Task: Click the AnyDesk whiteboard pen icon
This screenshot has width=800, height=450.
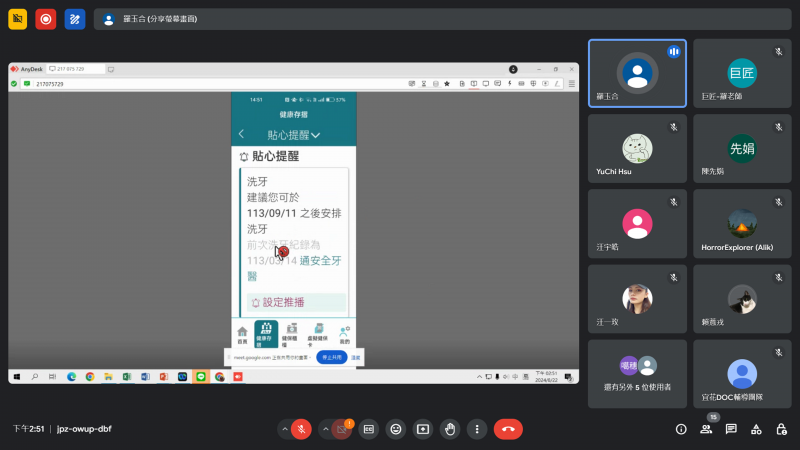Action: click(x=557, y=84)
